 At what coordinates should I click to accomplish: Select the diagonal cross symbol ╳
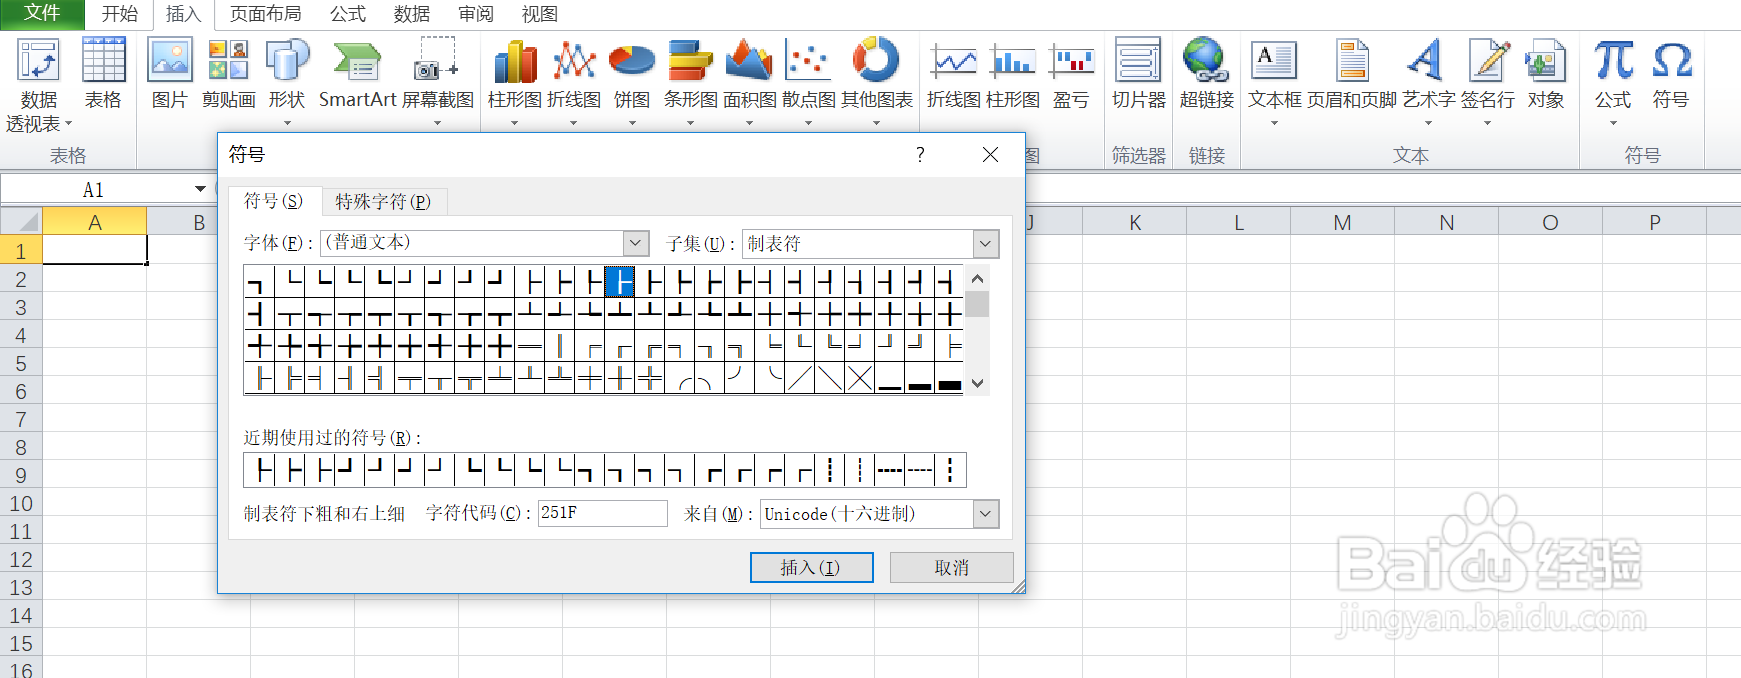pos(859,378)
